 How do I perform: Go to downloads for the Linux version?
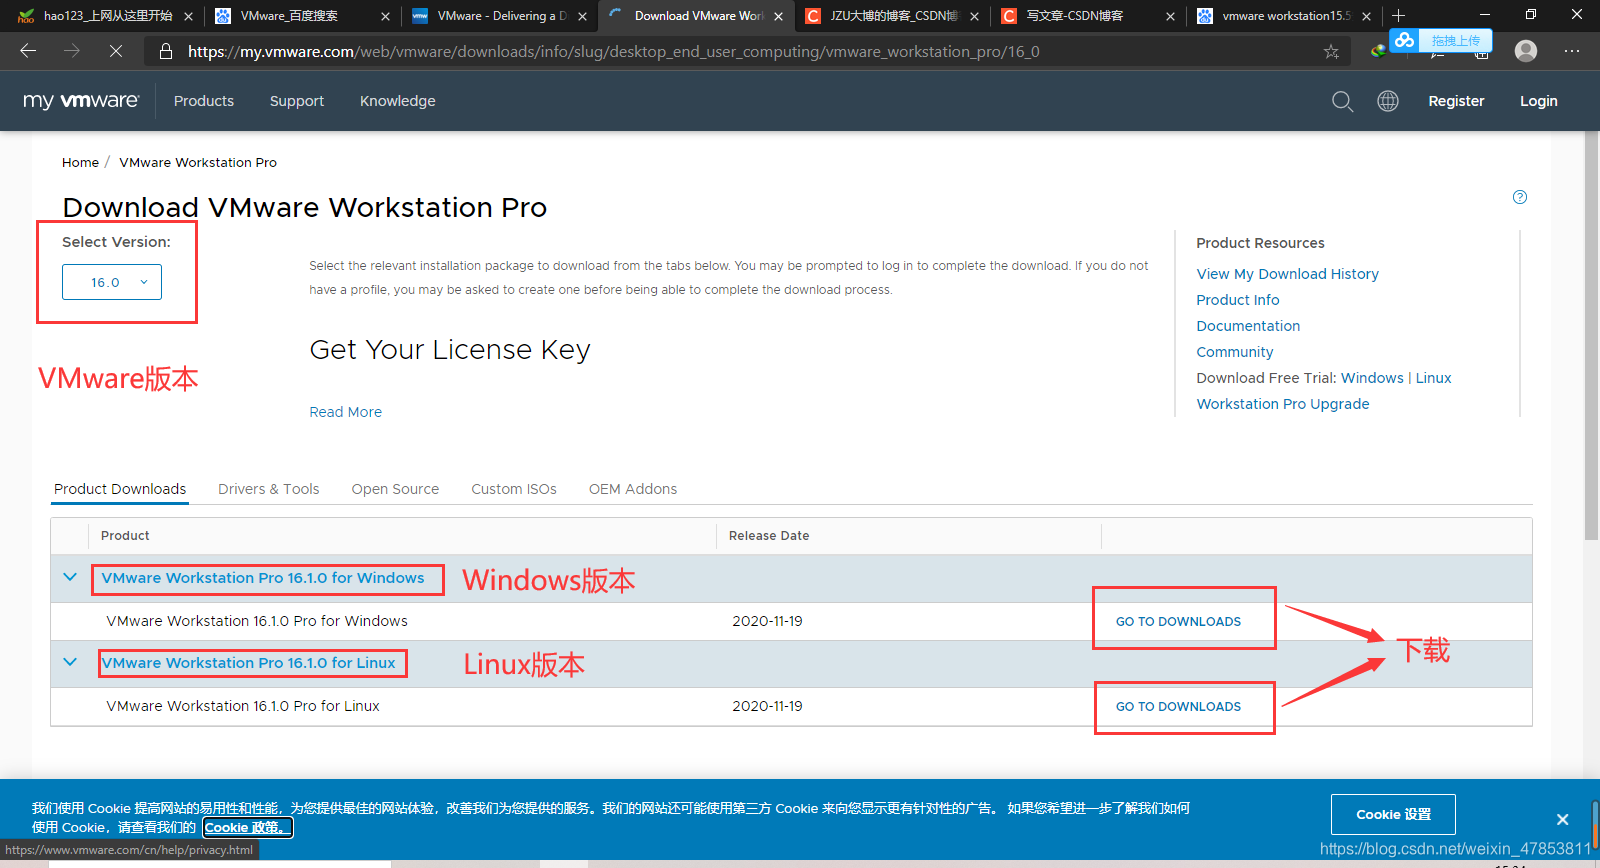(1178, 706)
